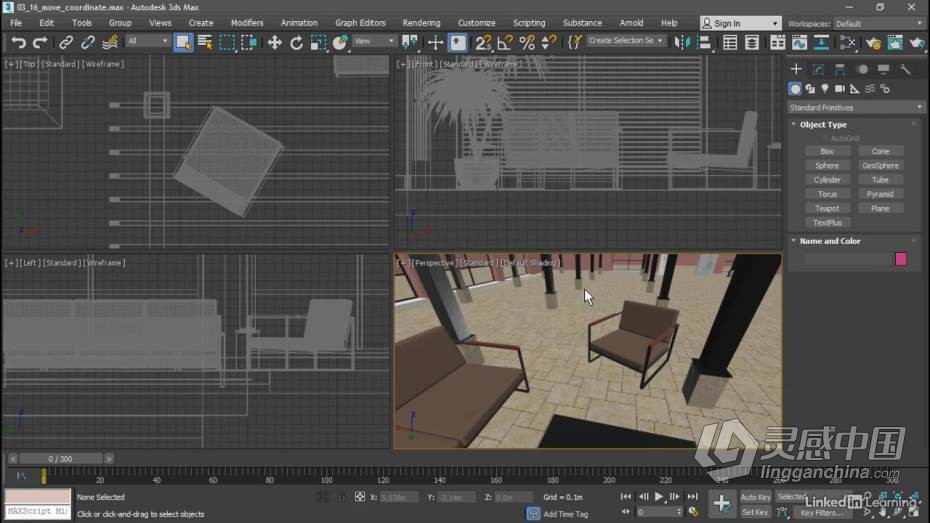Select the Select and Link tool
Screen dimensions: 930x523
pos(66,42)
